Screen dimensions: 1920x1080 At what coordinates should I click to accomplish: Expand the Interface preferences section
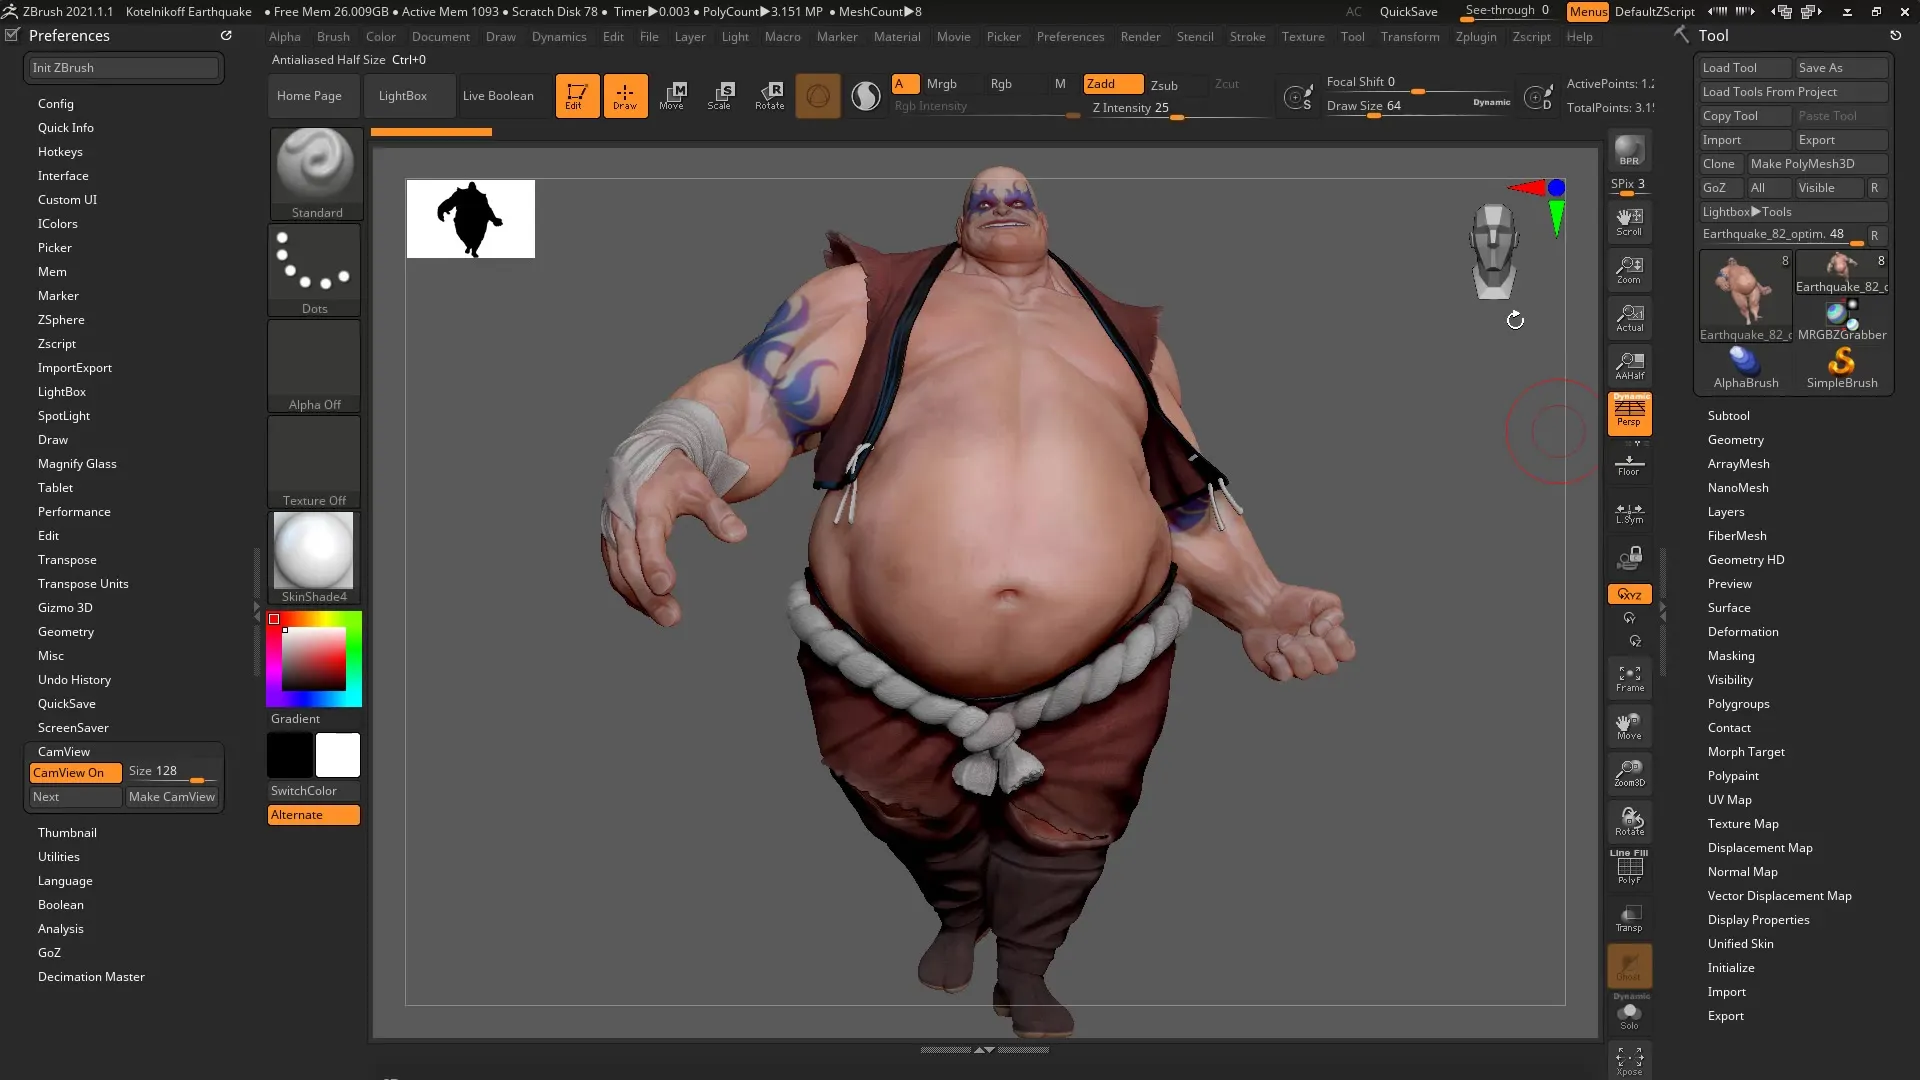pyautogui.click(x=63, y=176)
